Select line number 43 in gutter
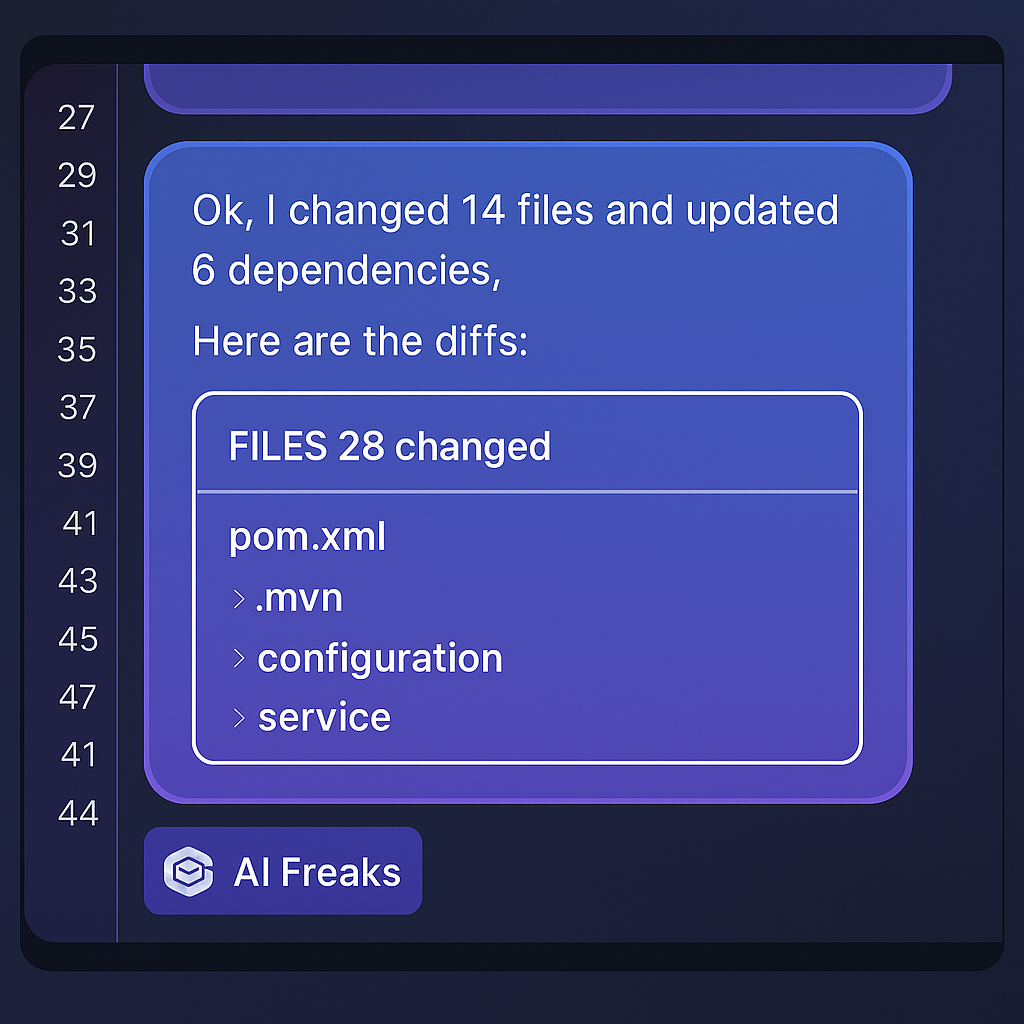 (x=76, y=580)
